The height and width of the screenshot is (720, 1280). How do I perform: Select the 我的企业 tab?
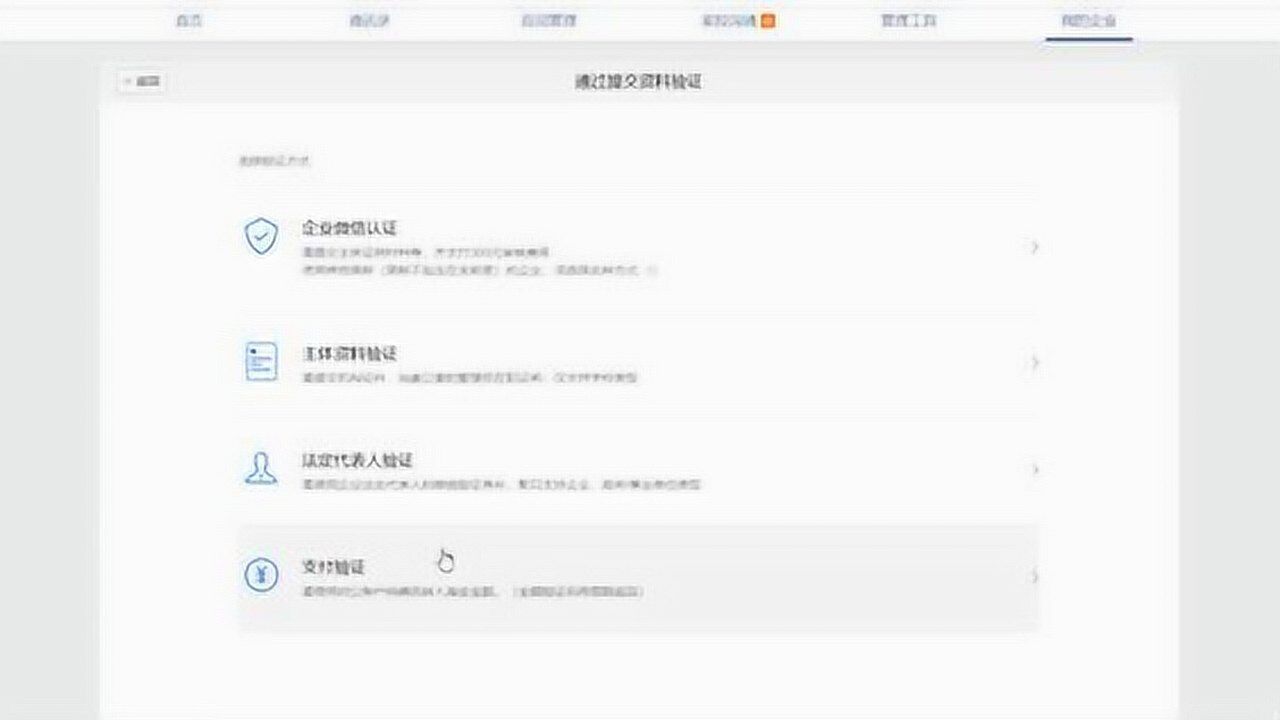click(x=1089, y=20)
